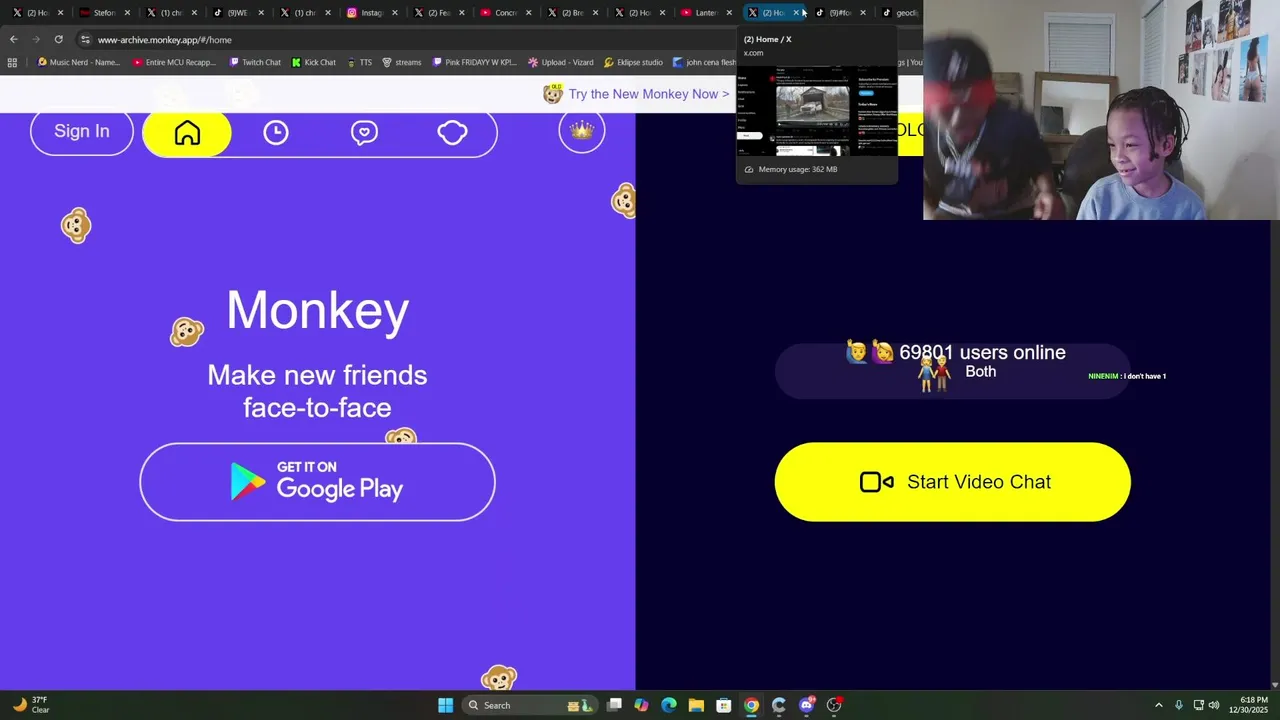Open the OBS Studio taskbar icon
This screenshot has height=720, width=1280.
click(834, 705)
